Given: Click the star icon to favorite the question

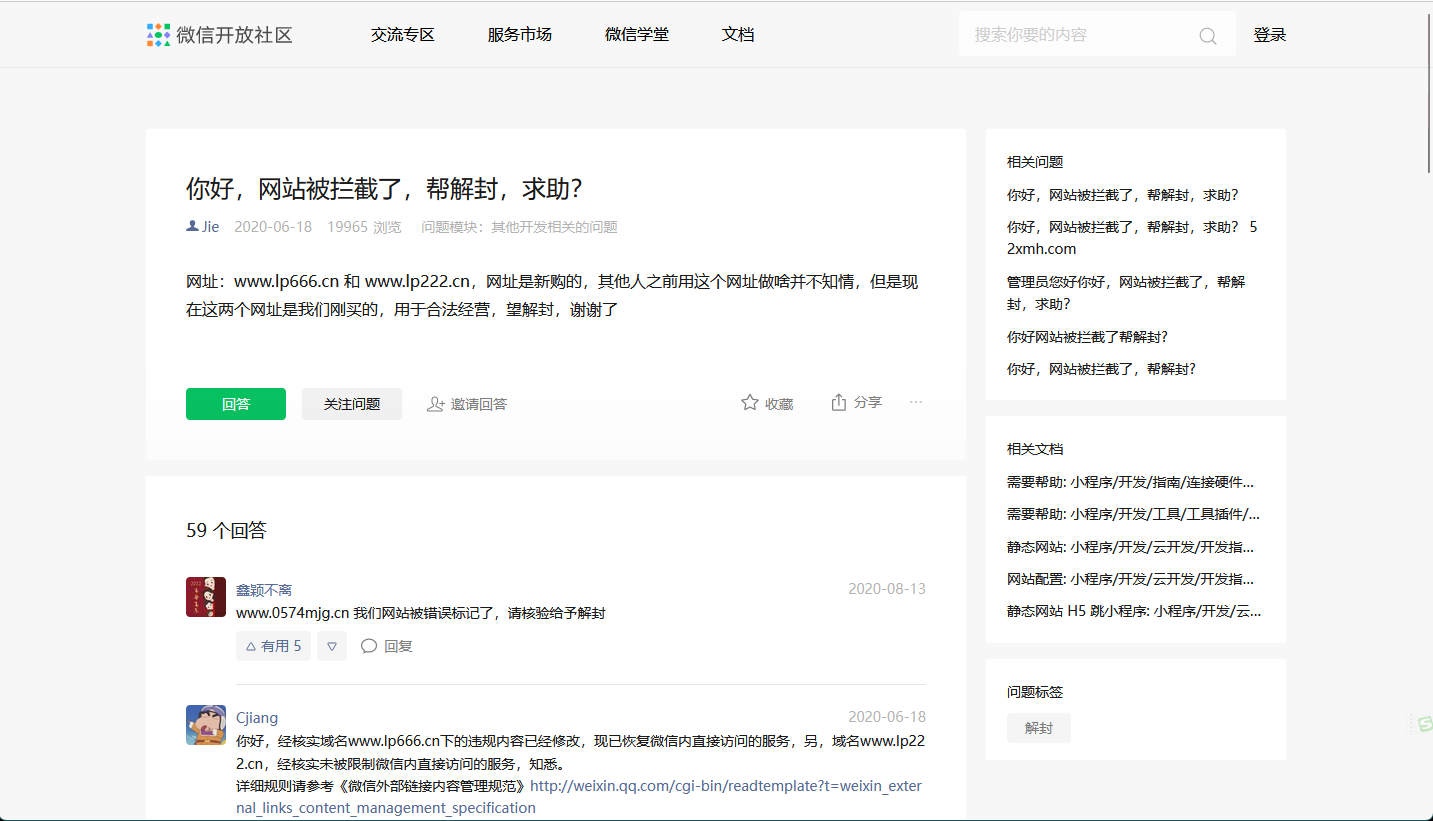Looking at the screenshot, I should [x=750, y=403].
